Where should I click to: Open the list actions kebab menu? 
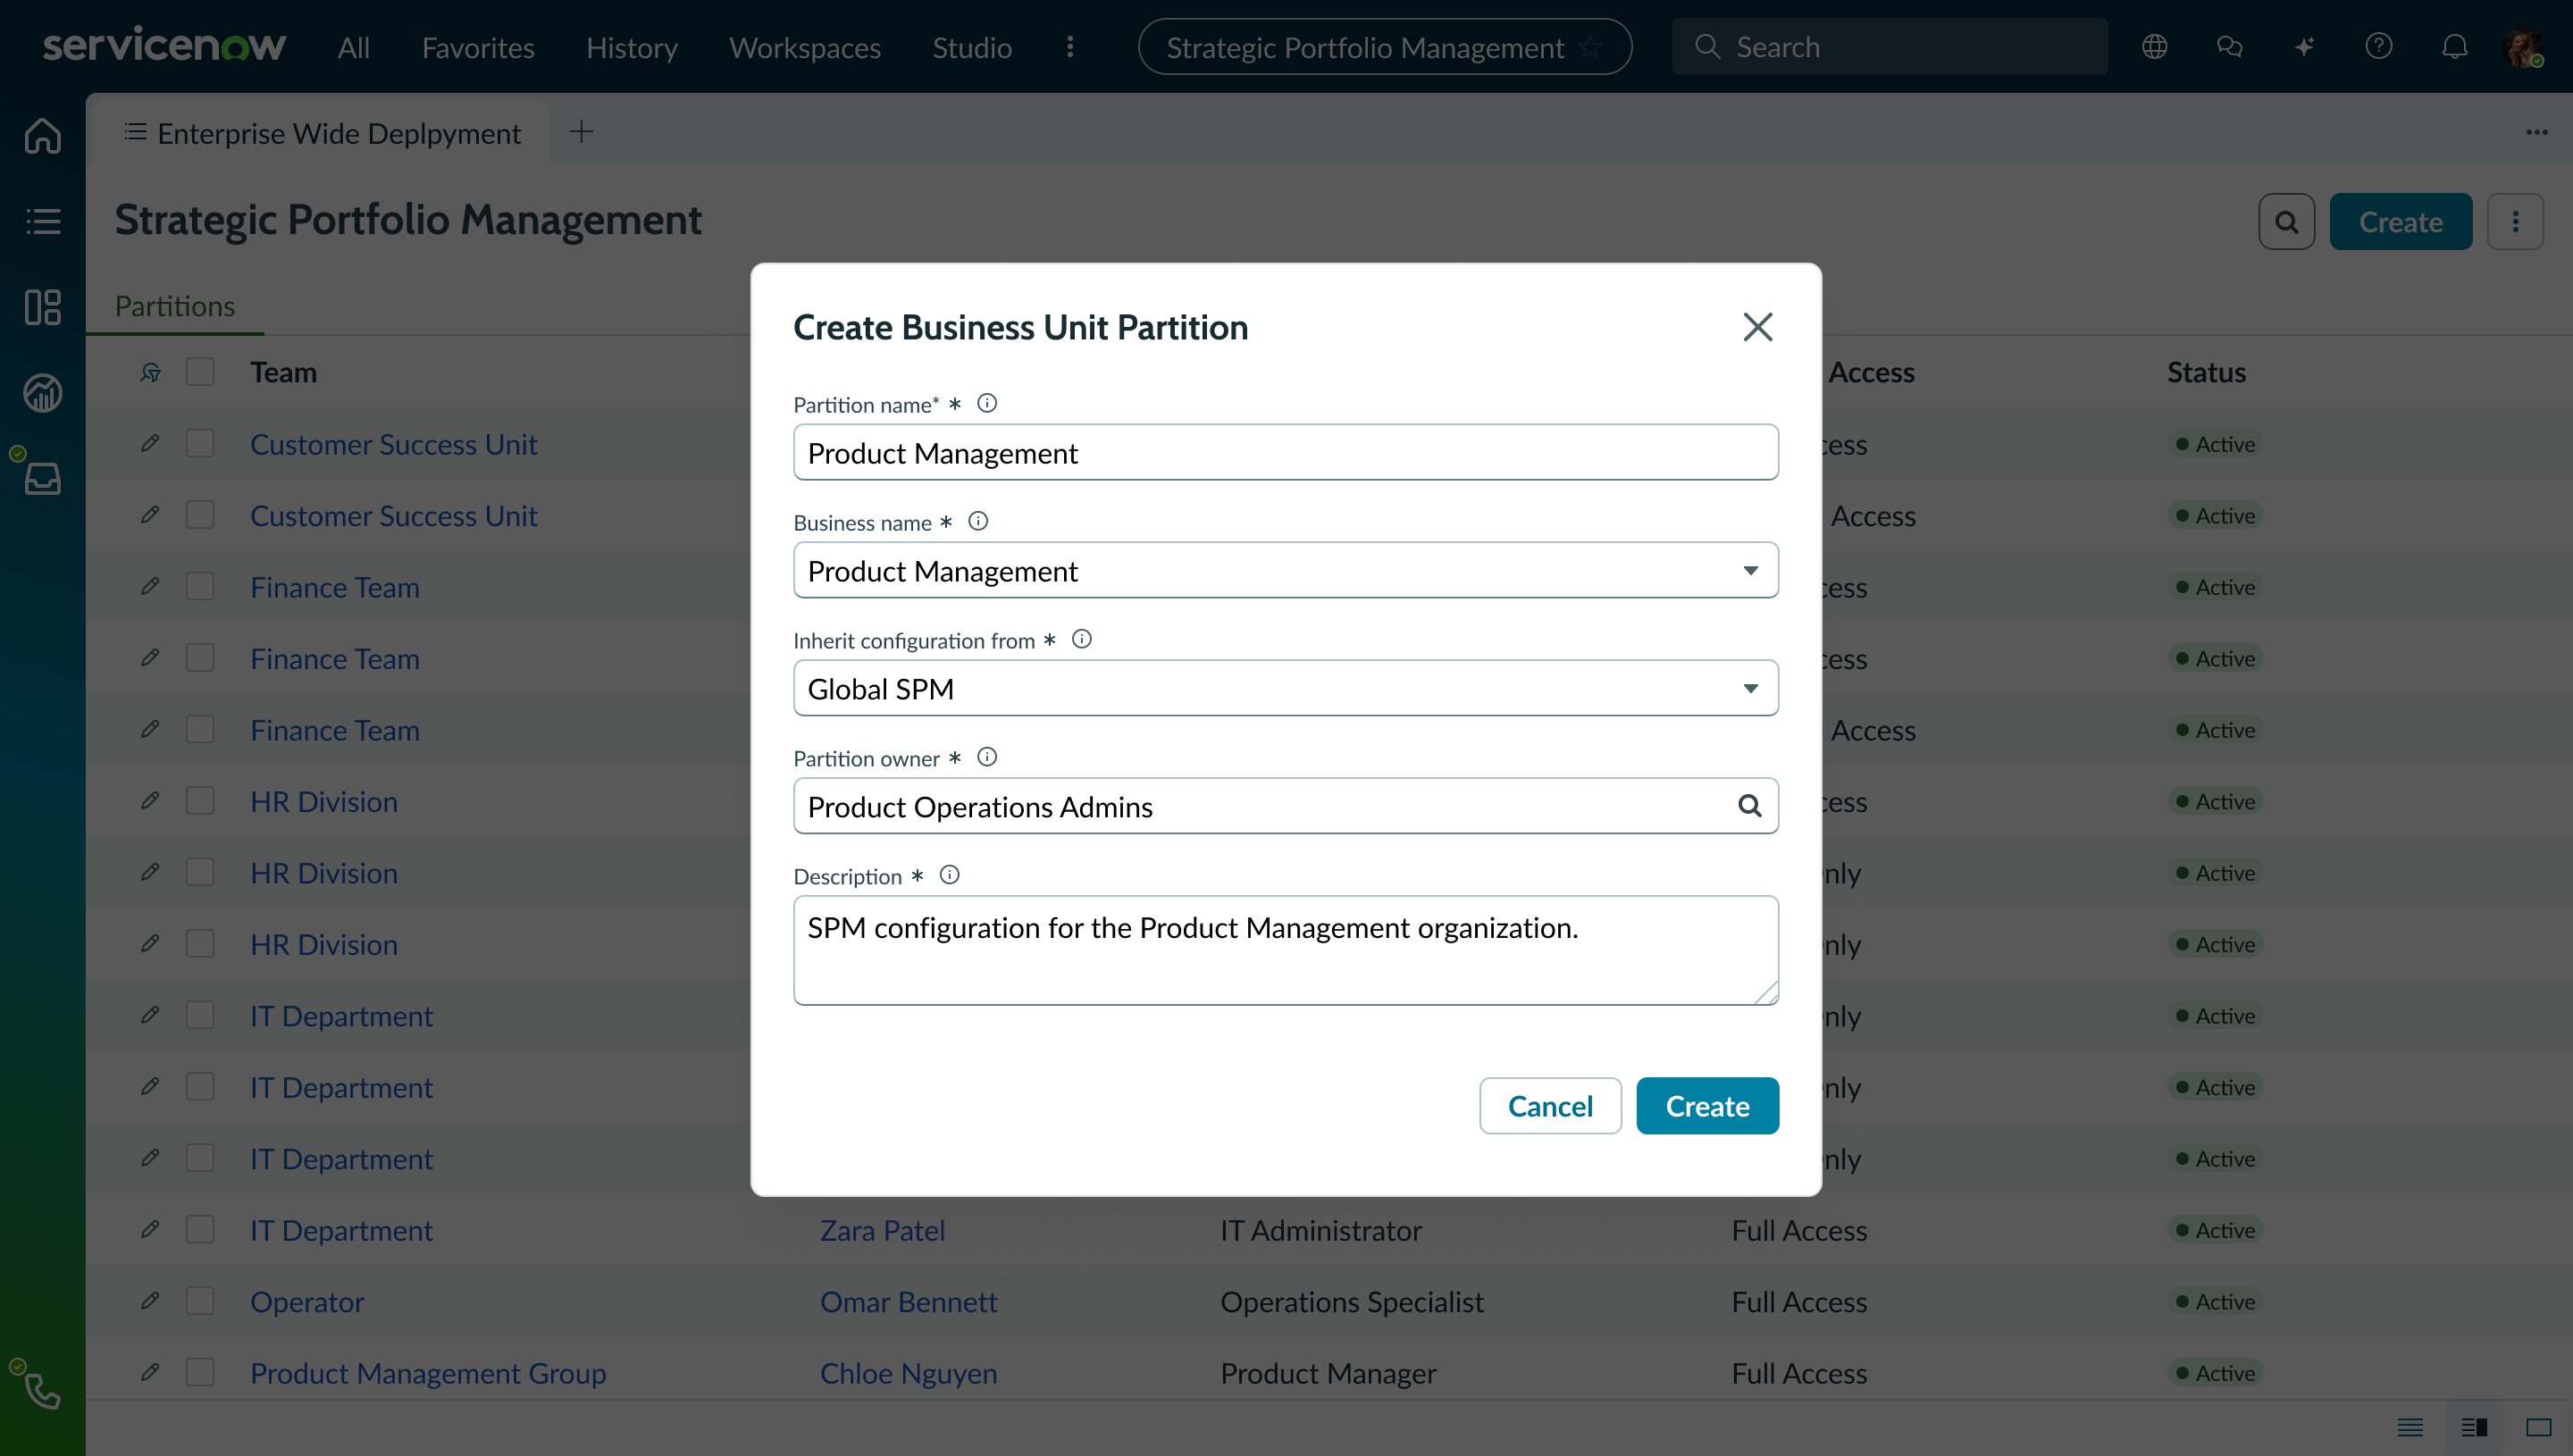click(x=2516, y=221)
